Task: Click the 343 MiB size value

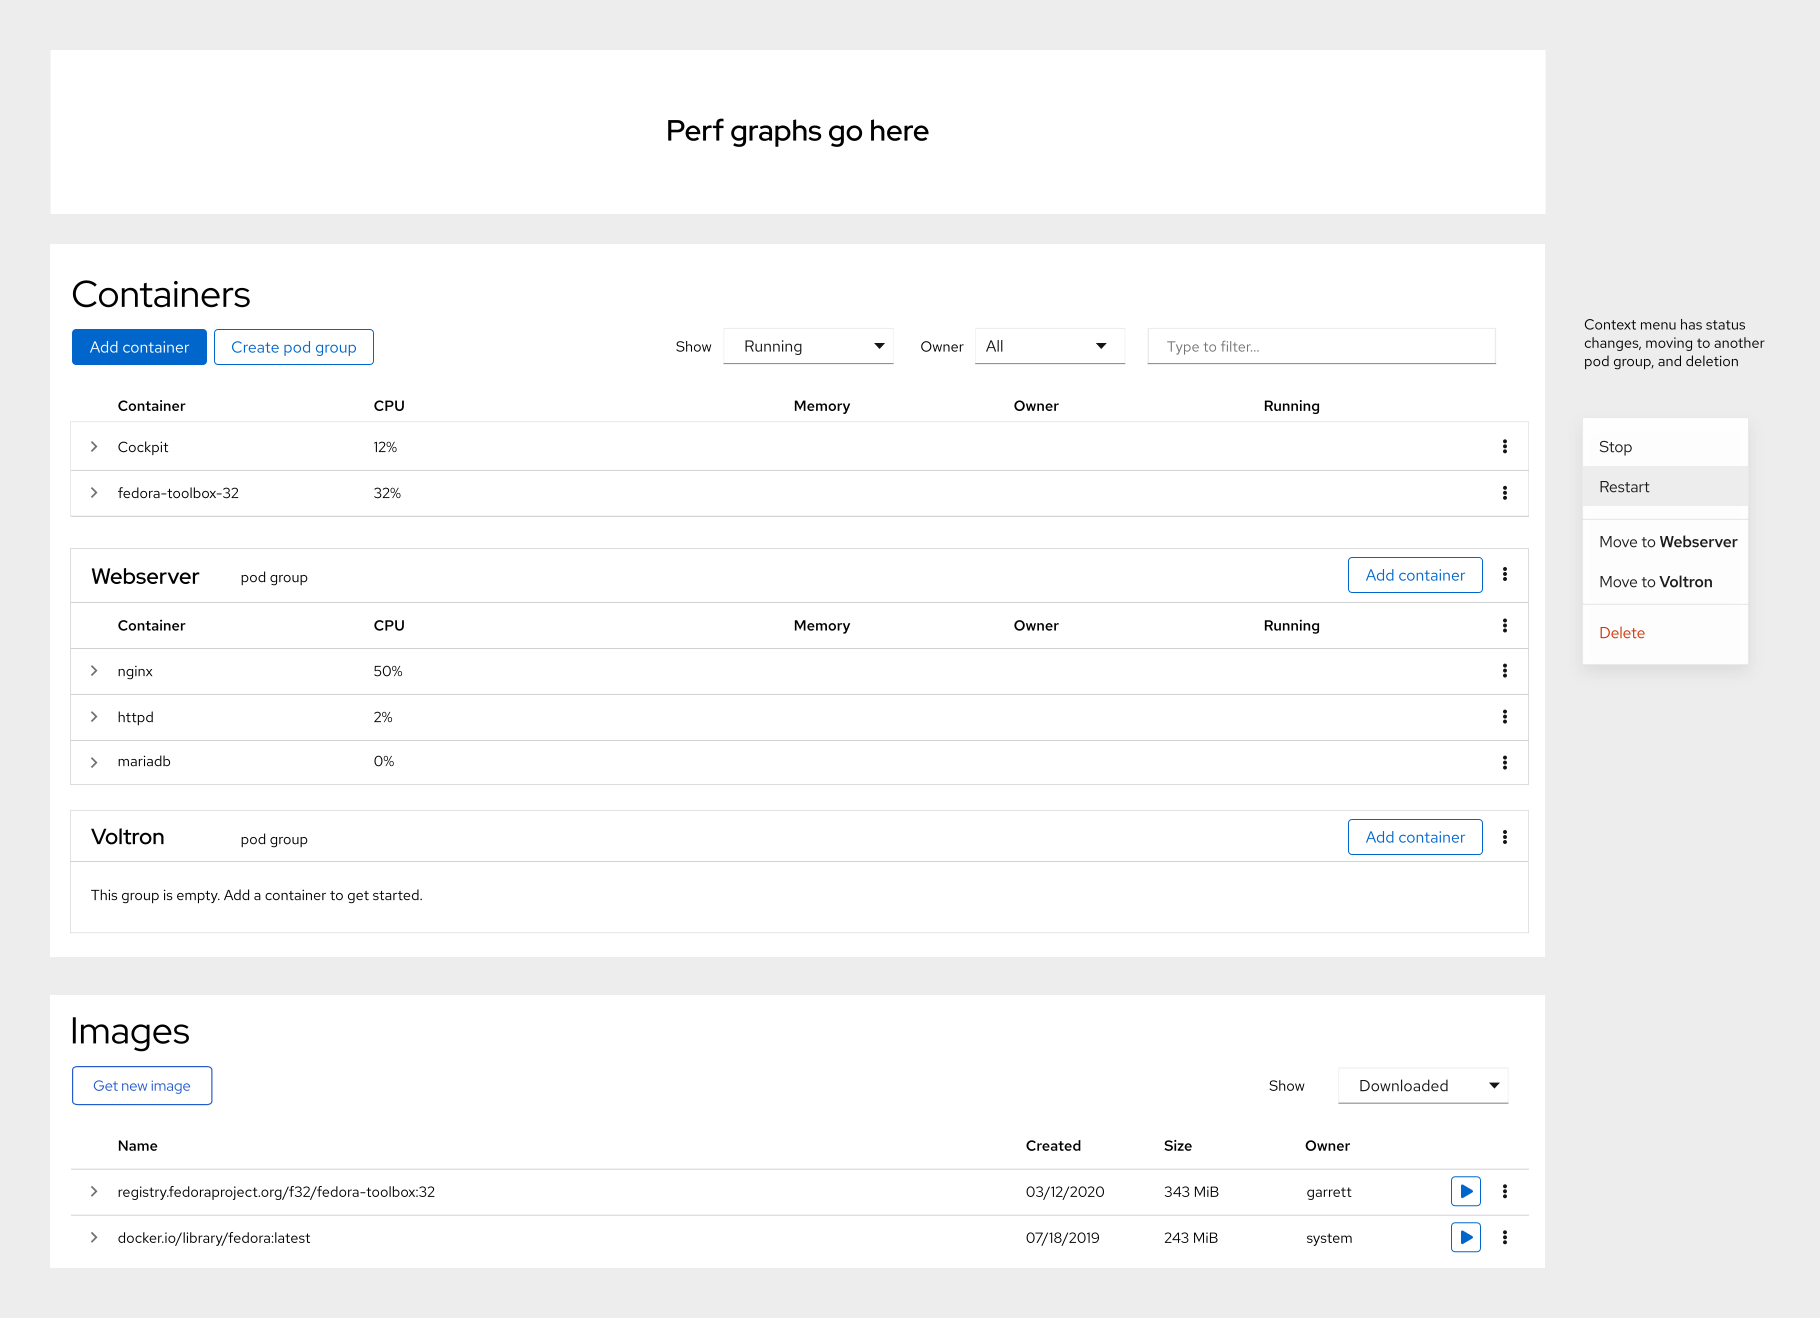Action: click(x=1191, y=1192)
